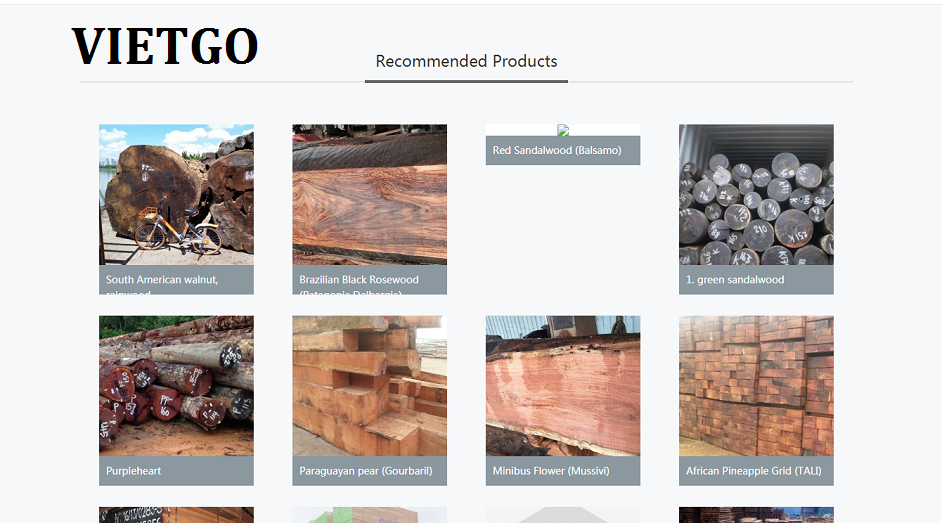Click the broken Red Sandalwood image icon
Viewport: 942px width, 523px height.
tap(563, 130)
